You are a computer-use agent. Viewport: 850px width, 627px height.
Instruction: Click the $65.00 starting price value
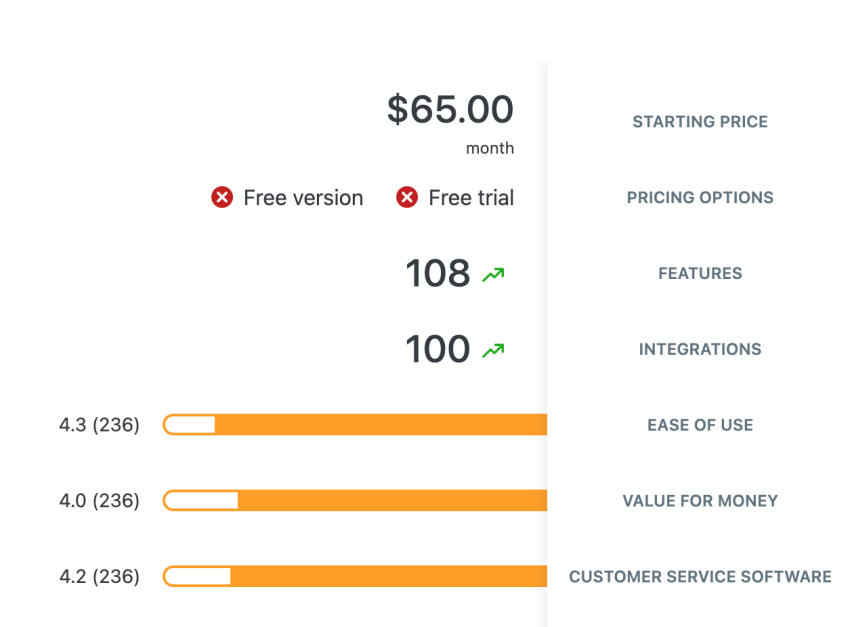pyautogui.click(x=450, y=110)
